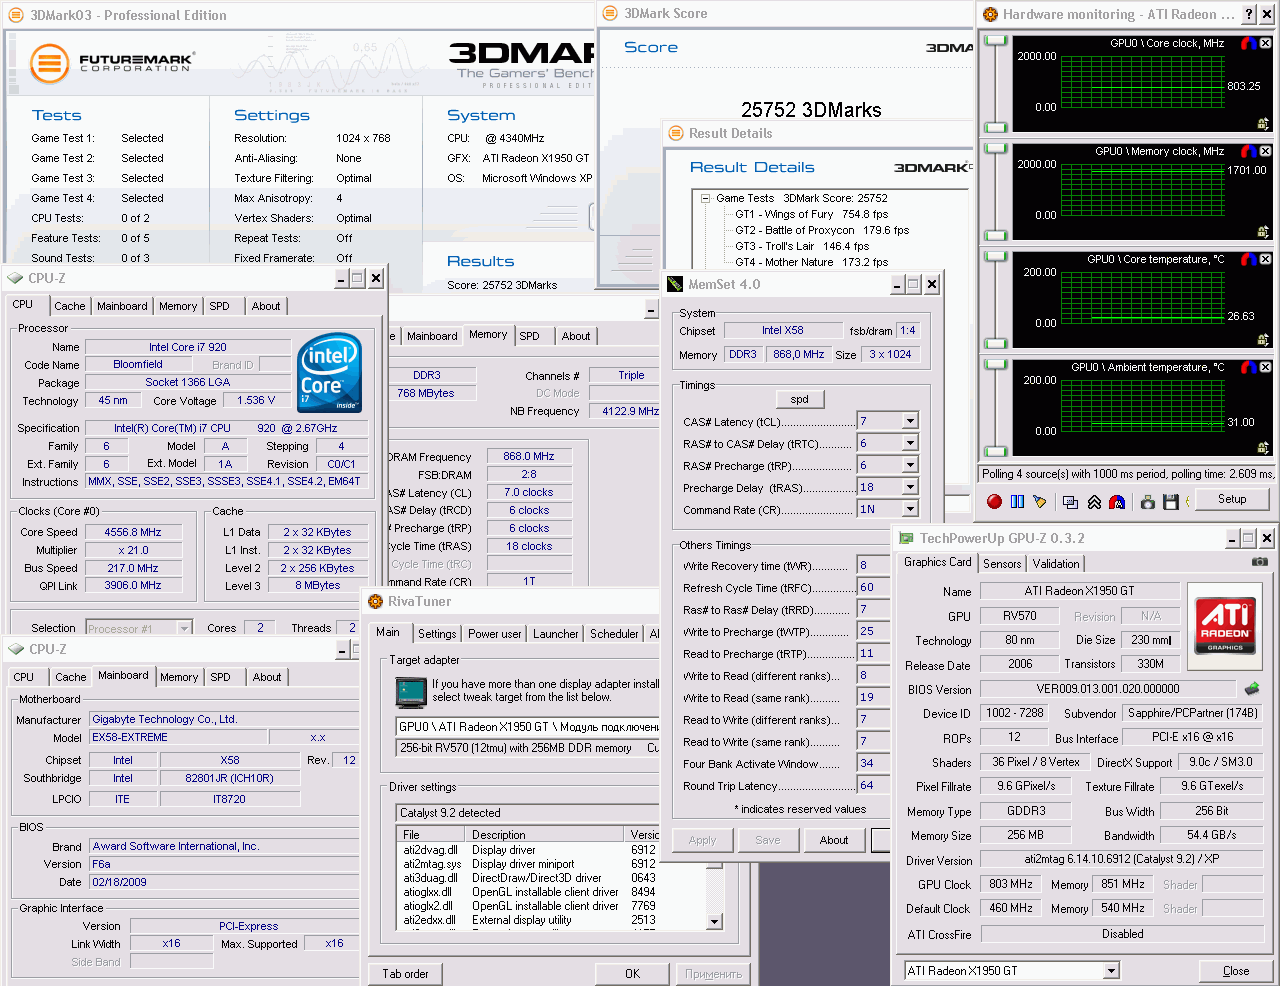Switch to the Sensors tab in GPU-Z
This screenshot has height=986, width=1280.
click(x=1002, y=564)
